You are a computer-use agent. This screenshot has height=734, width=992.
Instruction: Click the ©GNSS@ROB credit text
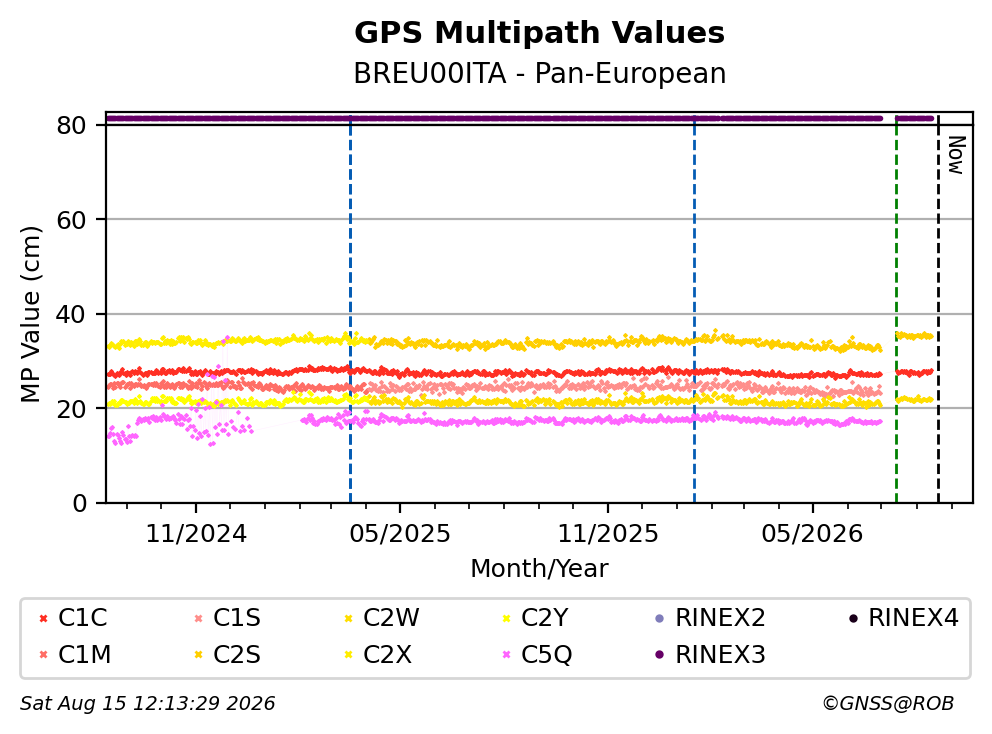click(888, 703)
